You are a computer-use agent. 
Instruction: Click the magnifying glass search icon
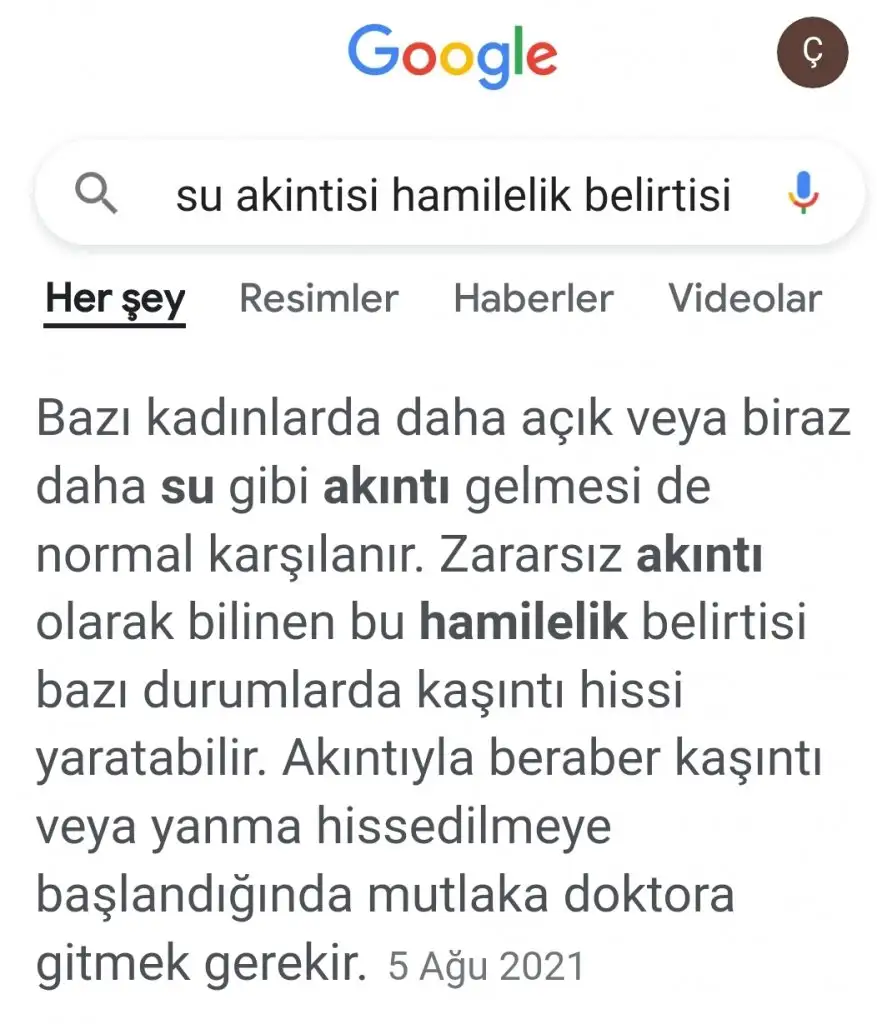(96, 193)
